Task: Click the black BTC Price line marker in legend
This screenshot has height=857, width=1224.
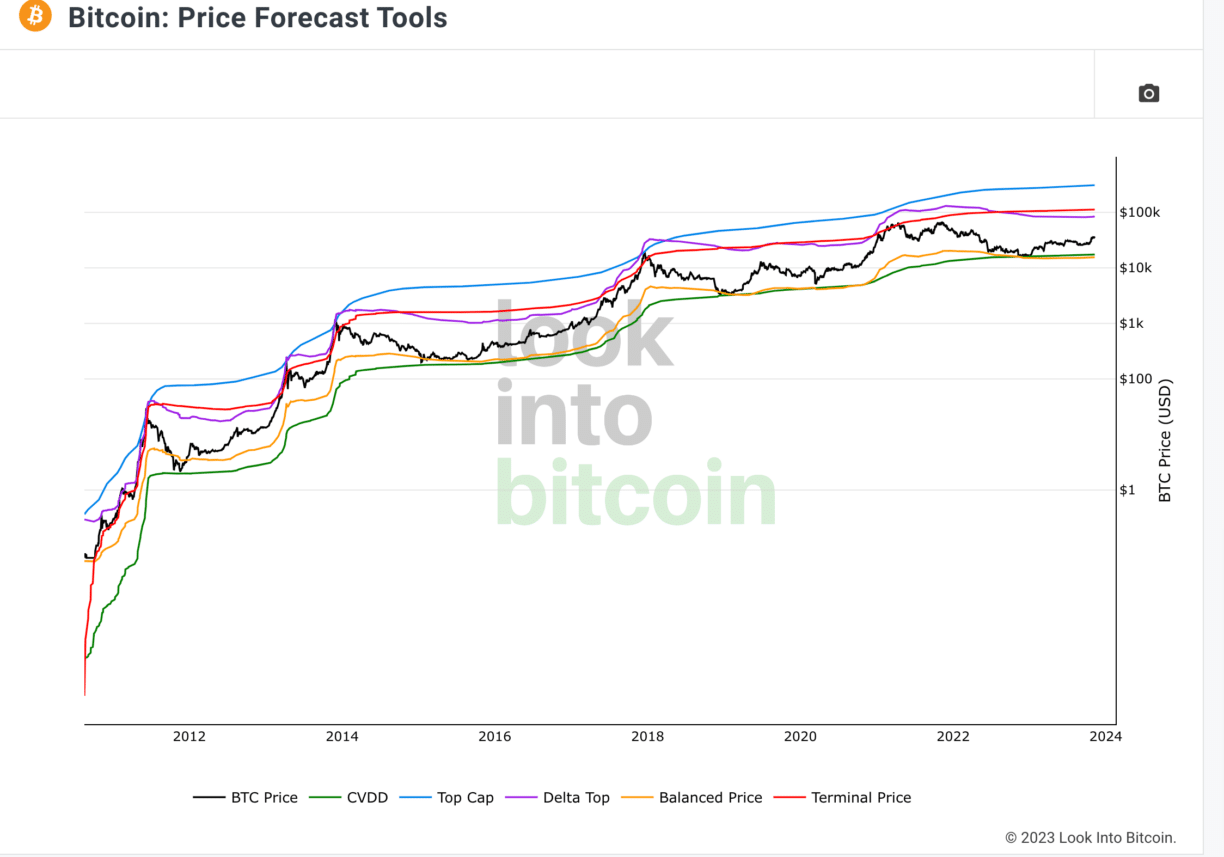Action: [207, 797]
